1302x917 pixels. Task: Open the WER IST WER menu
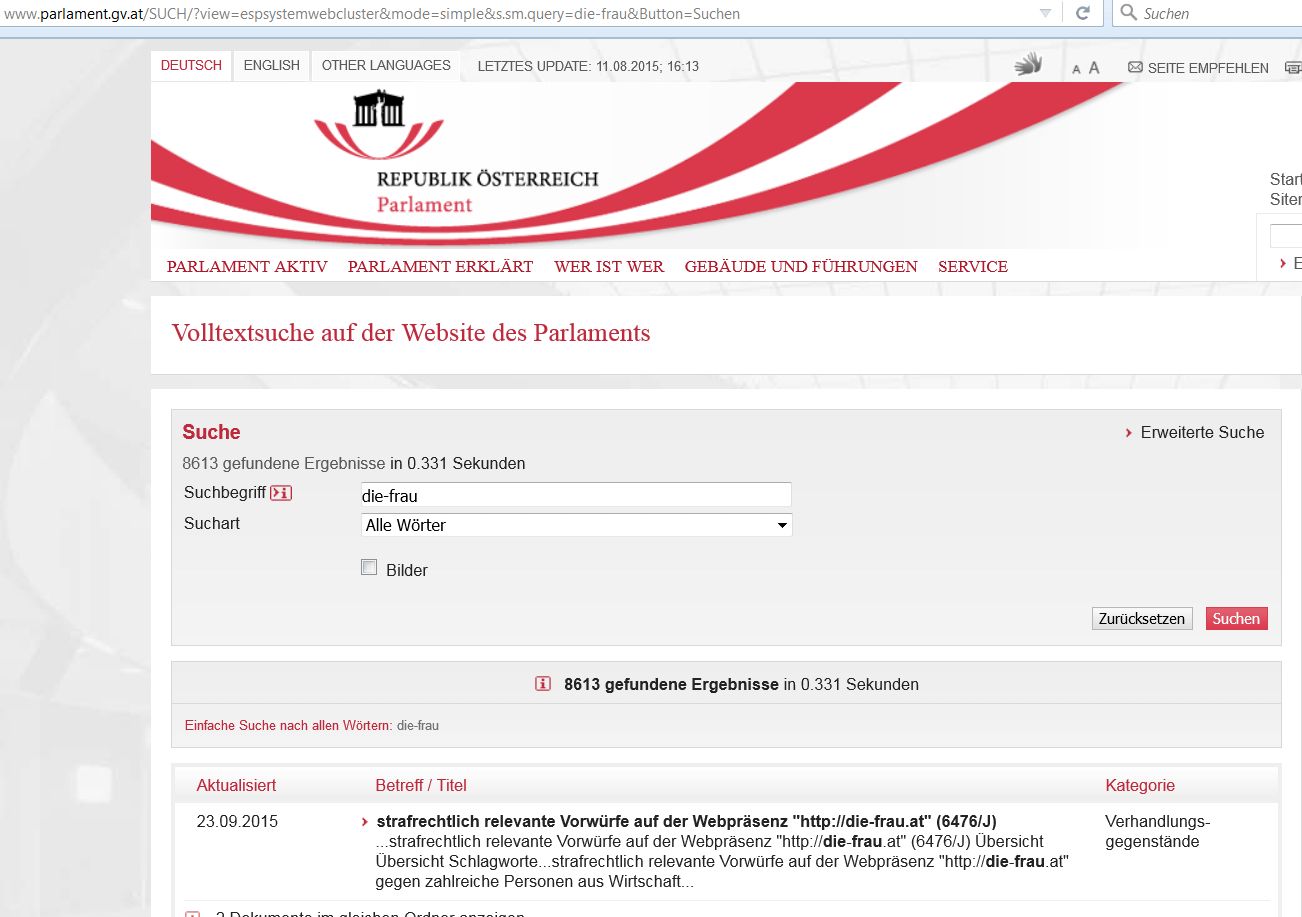609,266
